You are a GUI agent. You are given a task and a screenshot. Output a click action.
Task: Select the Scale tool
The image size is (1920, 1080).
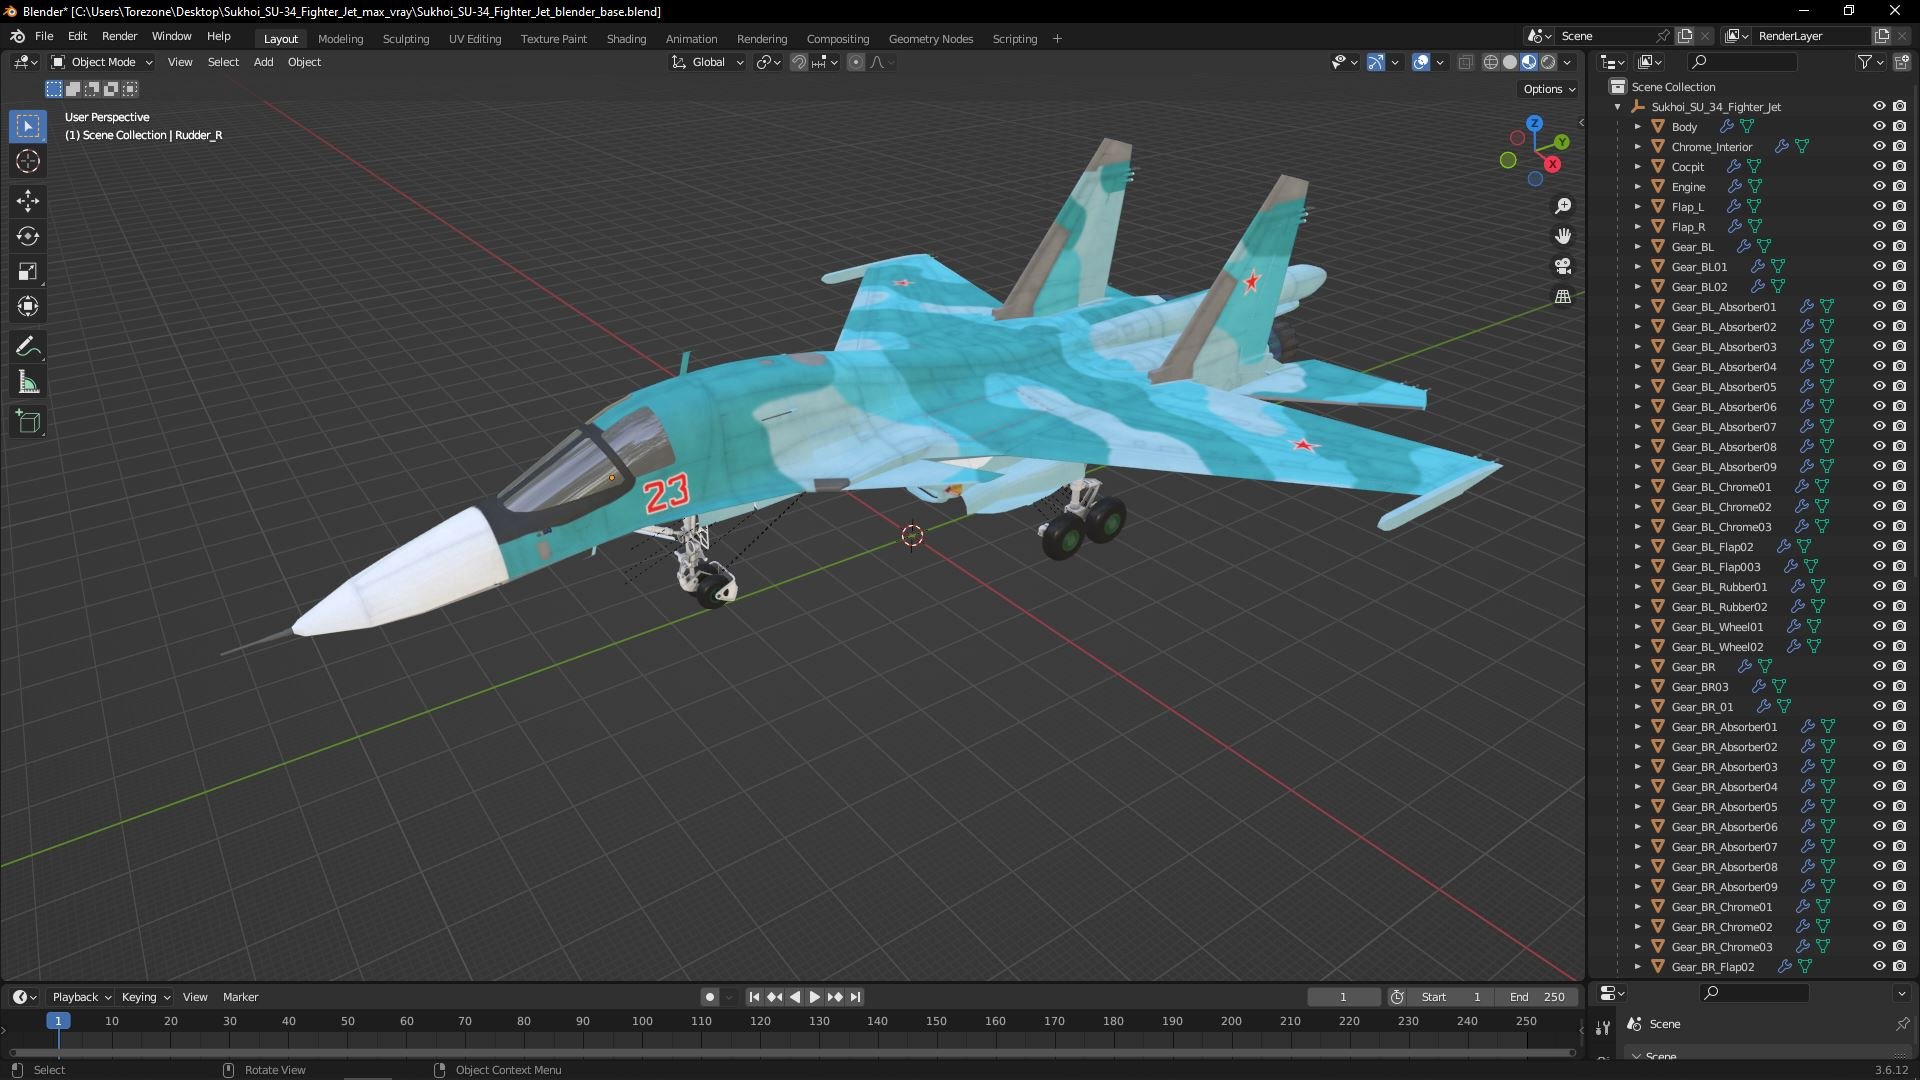pos(28,271)
